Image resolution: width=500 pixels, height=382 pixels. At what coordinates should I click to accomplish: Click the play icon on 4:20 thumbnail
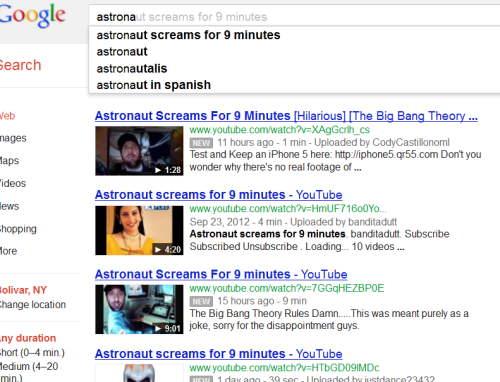[x=158, y=250]
